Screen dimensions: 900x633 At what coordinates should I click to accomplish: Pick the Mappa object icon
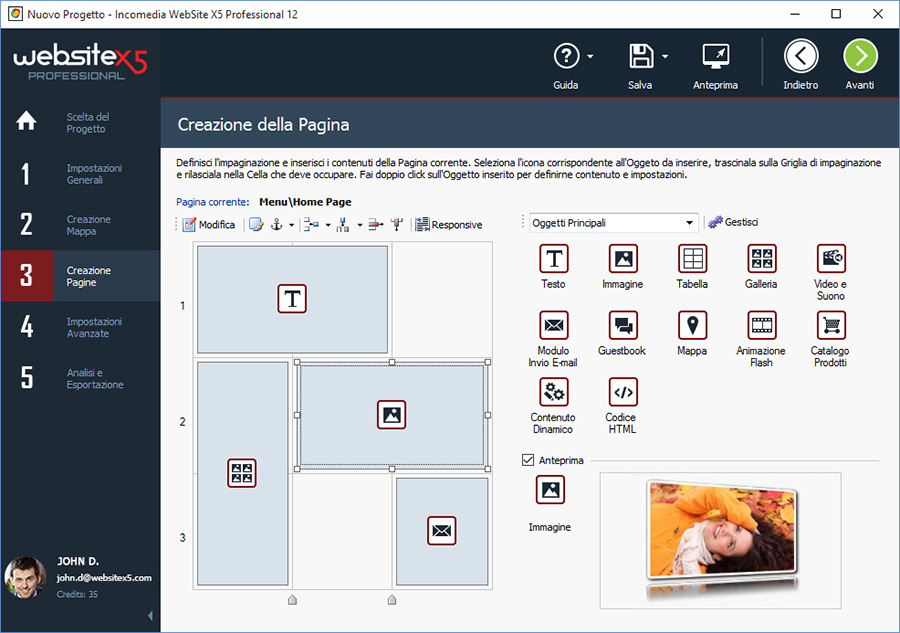[692, 326]
